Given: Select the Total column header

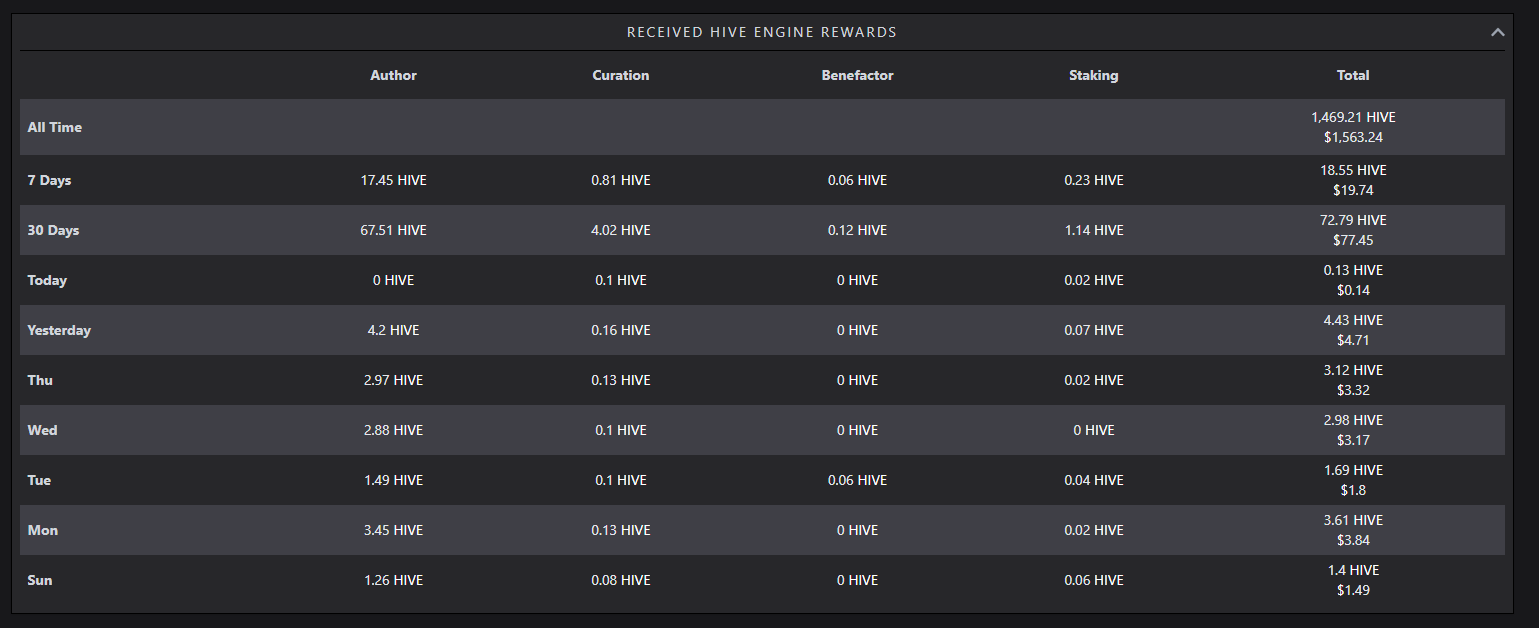Looking at the screenshot, I should 1353,75.
